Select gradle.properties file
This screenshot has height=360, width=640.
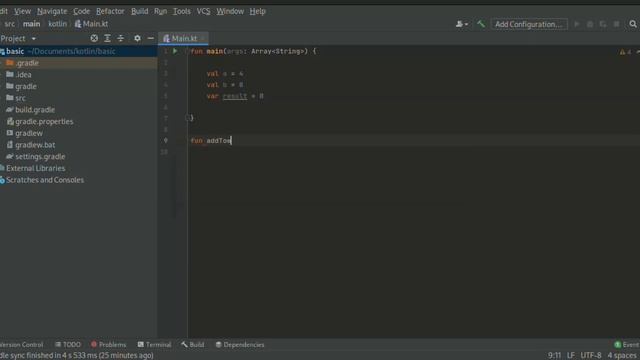[x=78, y=122]
